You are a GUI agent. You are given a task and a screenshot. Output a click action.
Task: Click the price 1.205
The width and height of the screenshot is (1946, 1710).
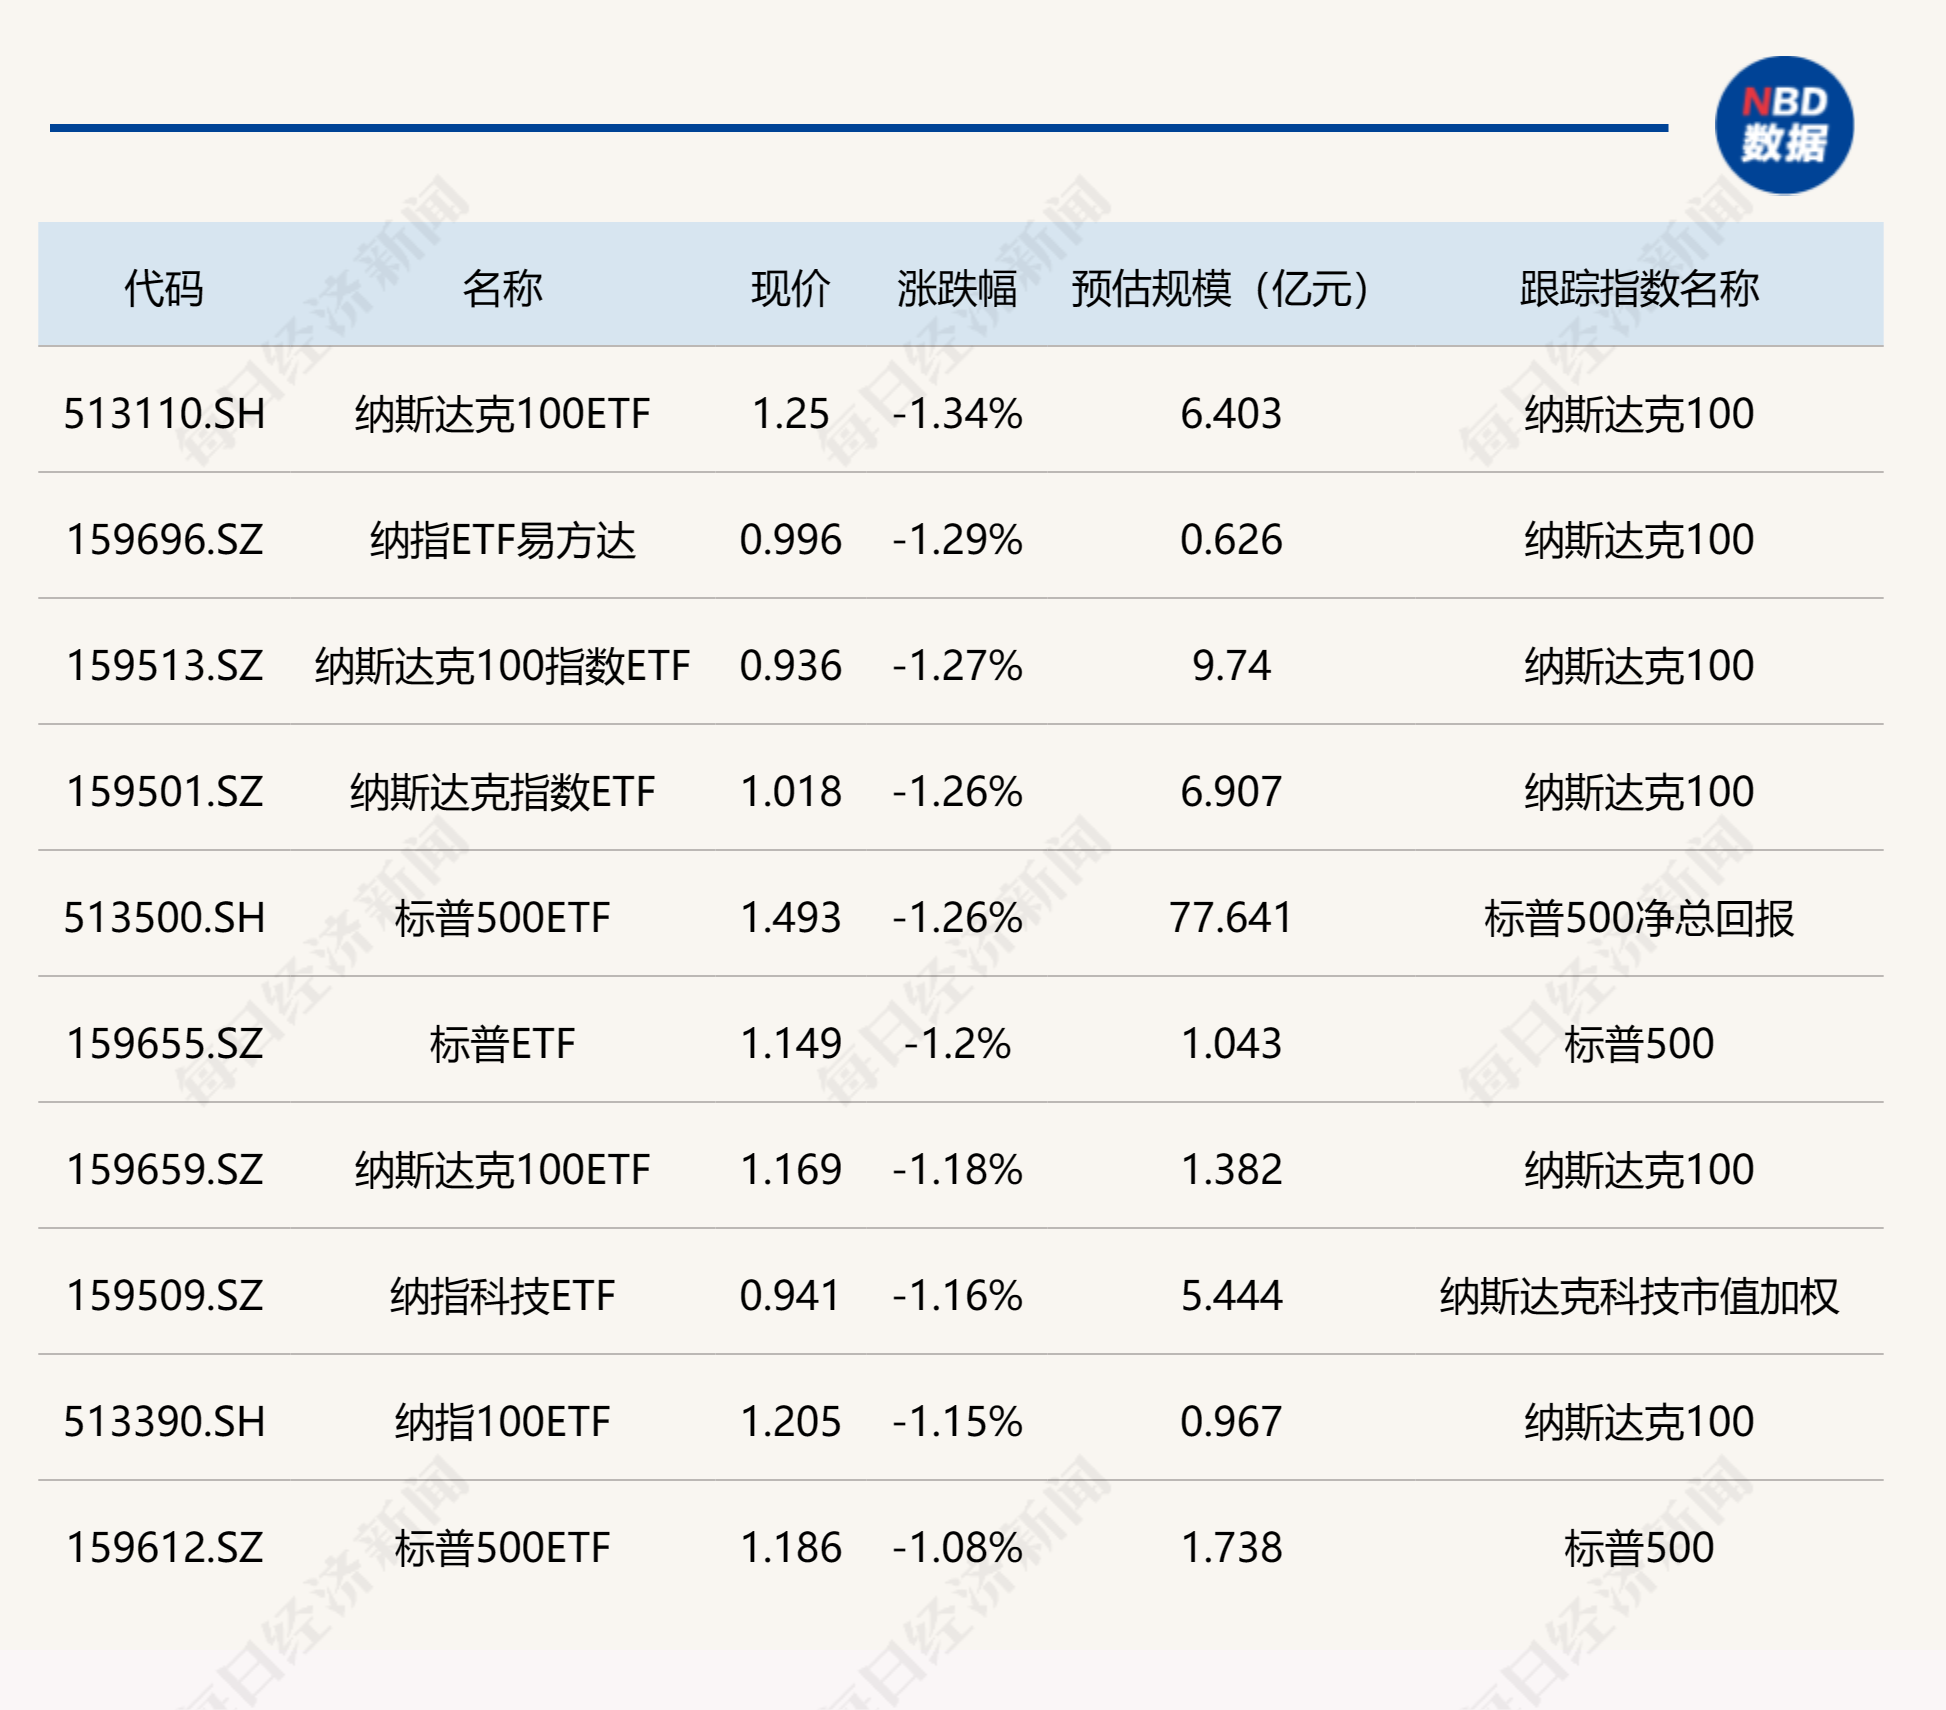(790, 1422)
